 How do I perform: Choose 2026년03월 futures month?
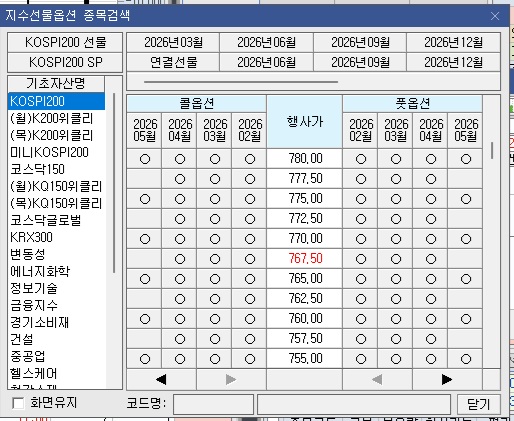(173, 42)
